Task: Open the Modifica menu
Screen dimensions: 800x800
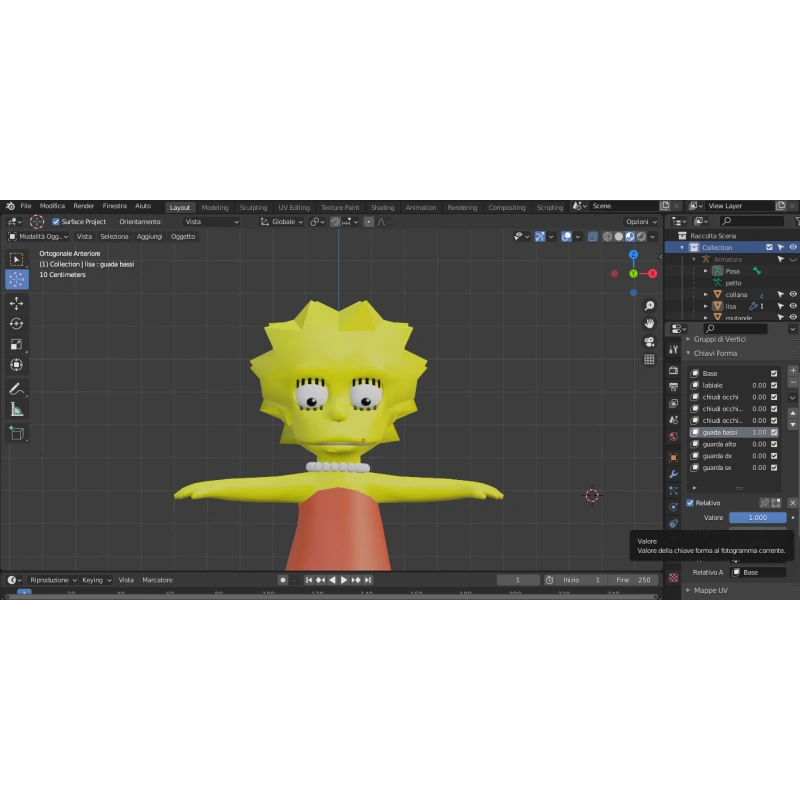Action: click(52, 206)
